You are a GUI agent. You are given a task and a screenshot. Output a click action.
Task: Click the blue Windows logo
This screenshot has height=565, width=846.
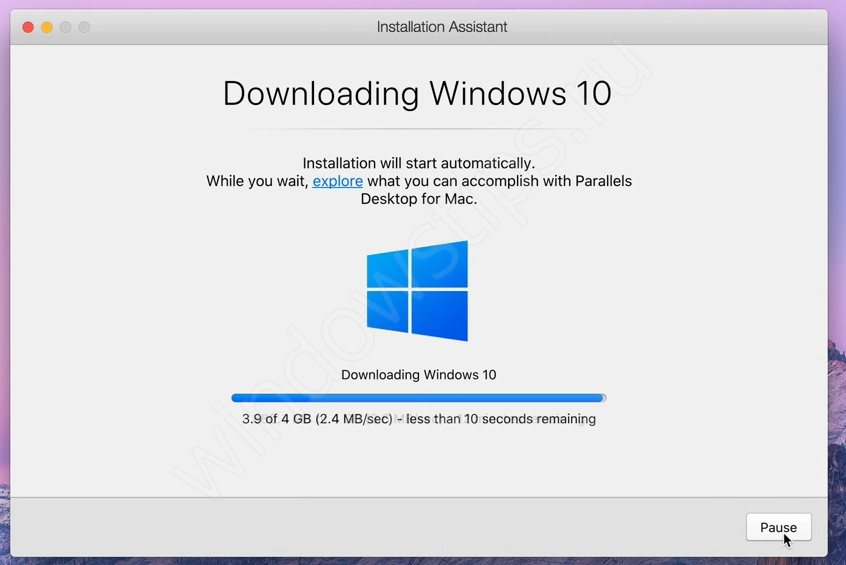(x=417, y=291)
